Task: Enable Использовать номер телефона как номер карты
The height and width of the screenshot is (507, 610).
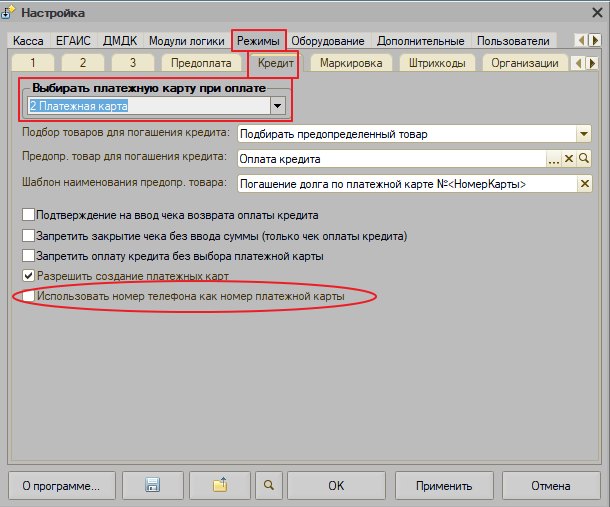Action: pyautogui.click(x=28, y=296)
